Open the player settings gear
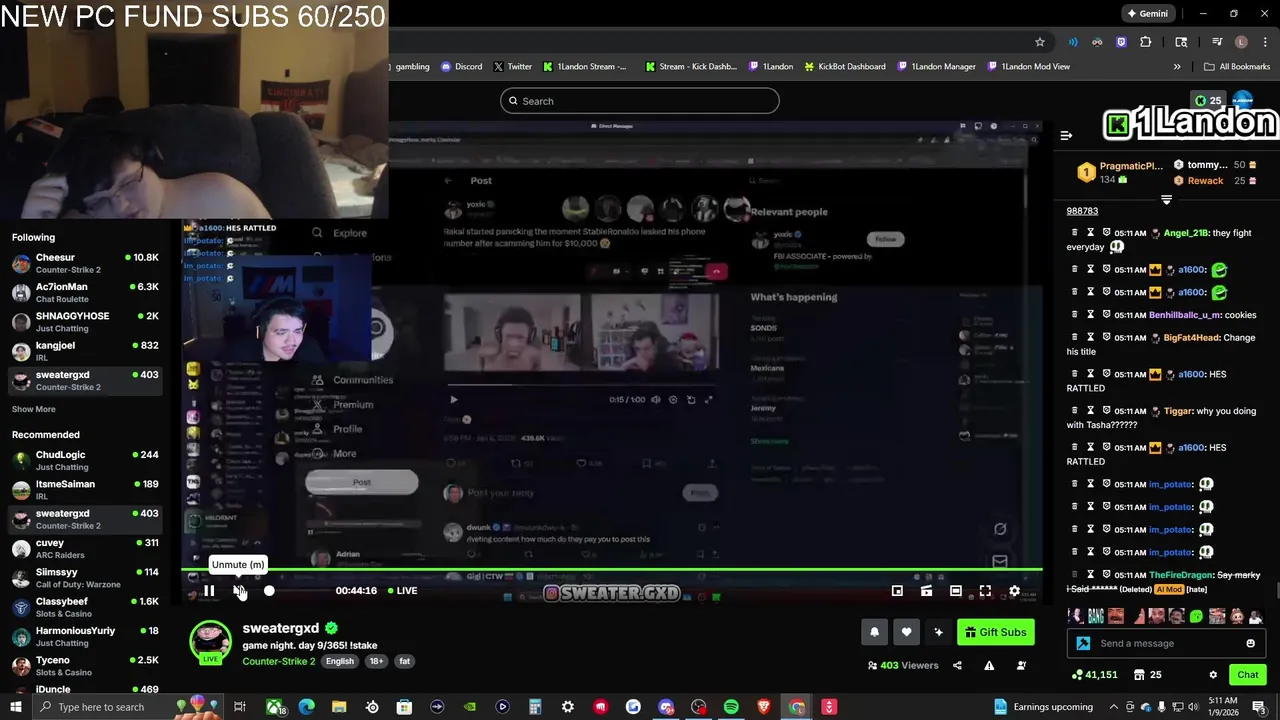The image size is (1280, 720). [x=1014, y=591]
